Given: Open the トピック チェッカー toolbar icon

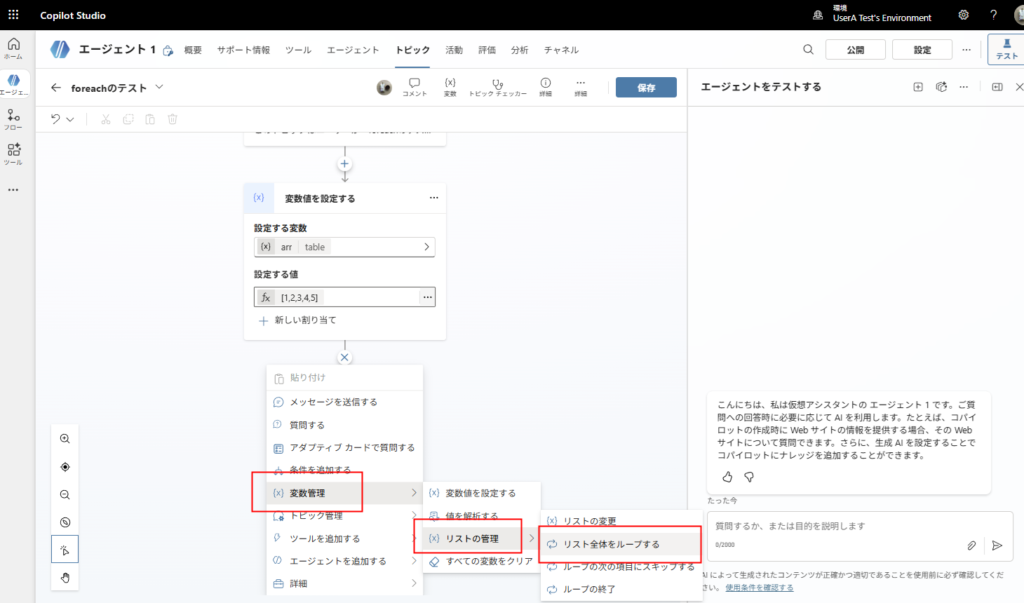Looking at the screenshot, I should (x=497, y=87).
